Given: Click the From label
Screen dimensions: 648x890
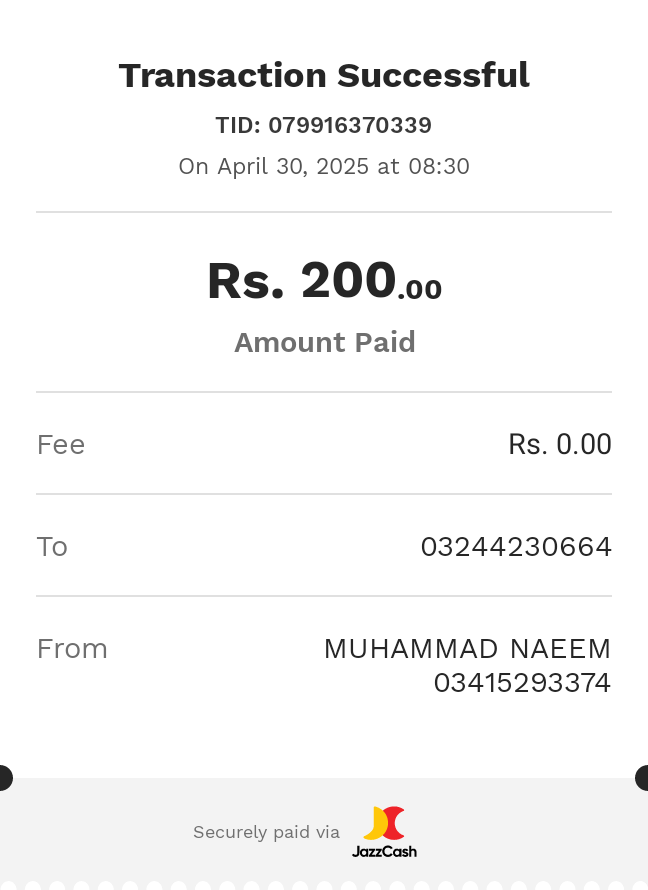Looking at the screenshot, I should point(72,649).
